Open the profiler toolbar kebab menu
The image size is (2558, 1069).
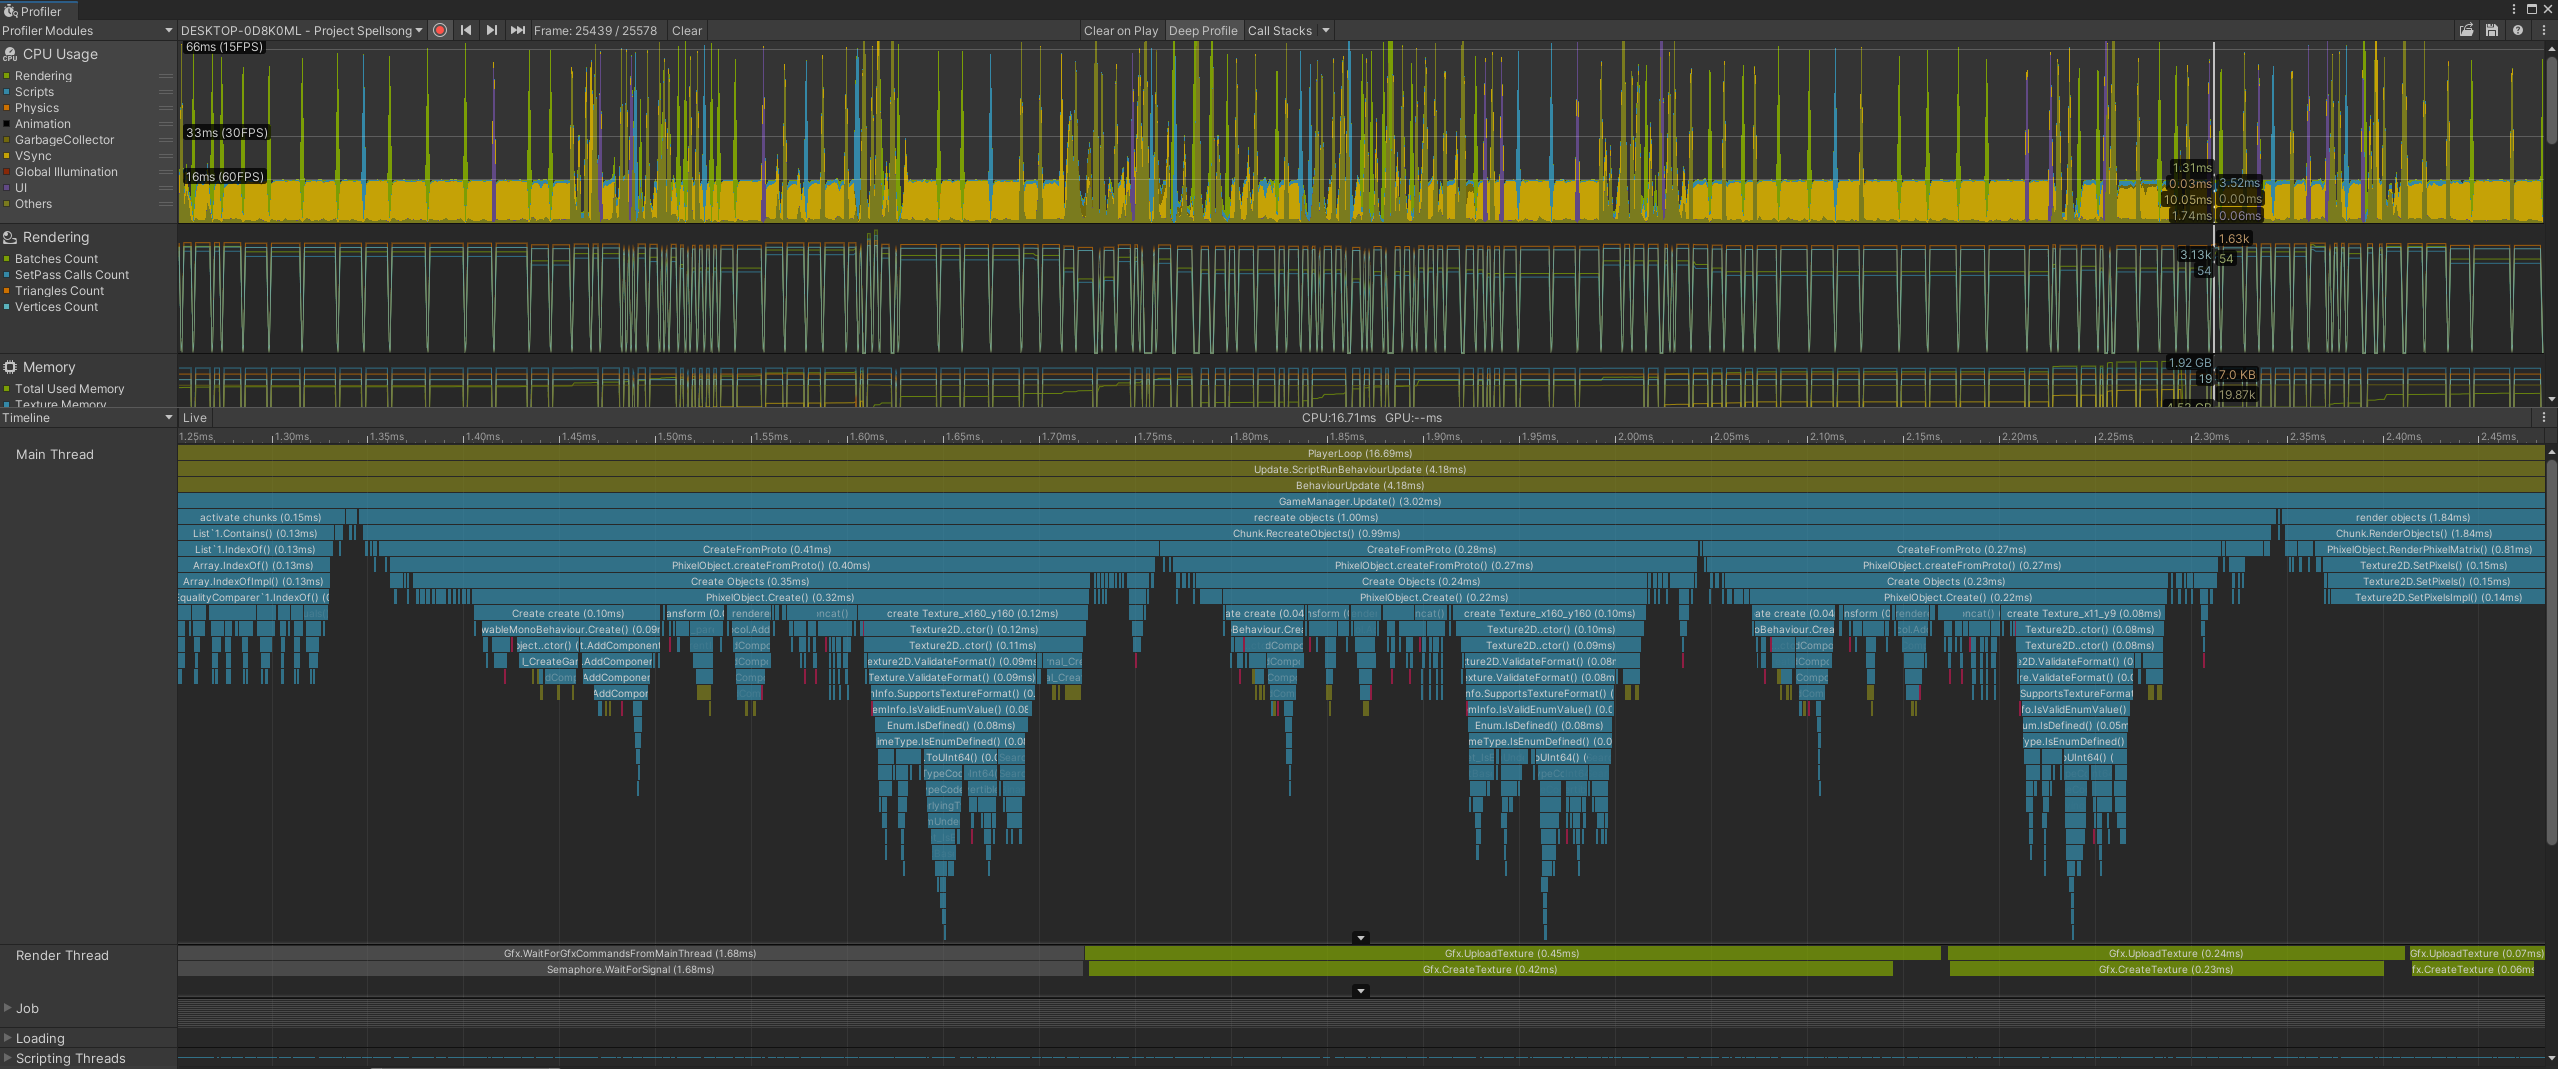tap(2544, 30)
